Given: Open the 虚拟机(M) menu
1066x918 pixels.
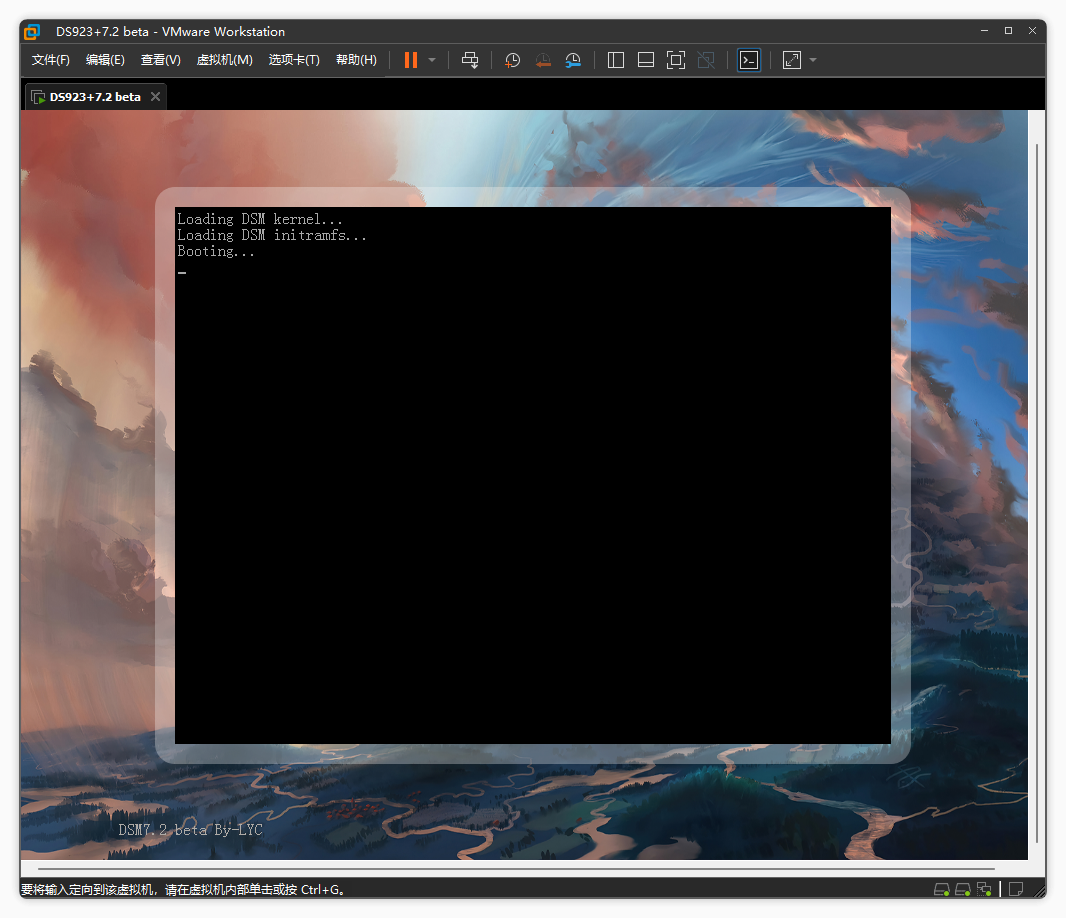Looking at the screenshot, I should [x=224, y=60].
